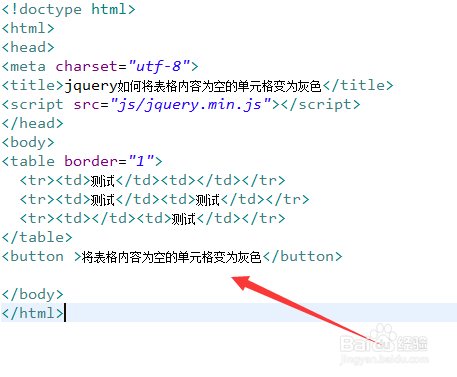Image resolution: width=457 pixels, height=377 pixels.
Task: Click the closing </table> tag line
Action: coord(37,238)
